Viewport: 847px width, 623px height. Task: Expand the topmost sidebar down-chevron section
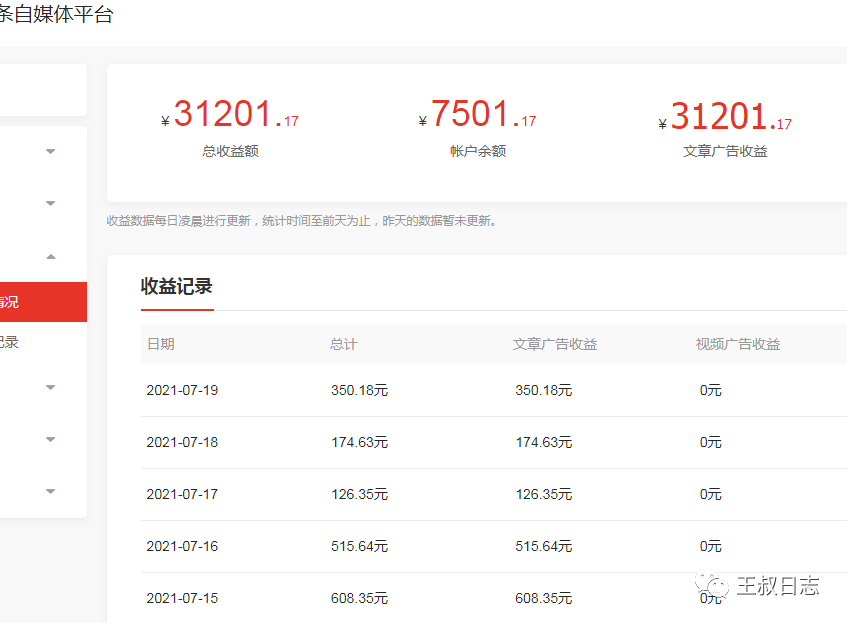point(51,151)
